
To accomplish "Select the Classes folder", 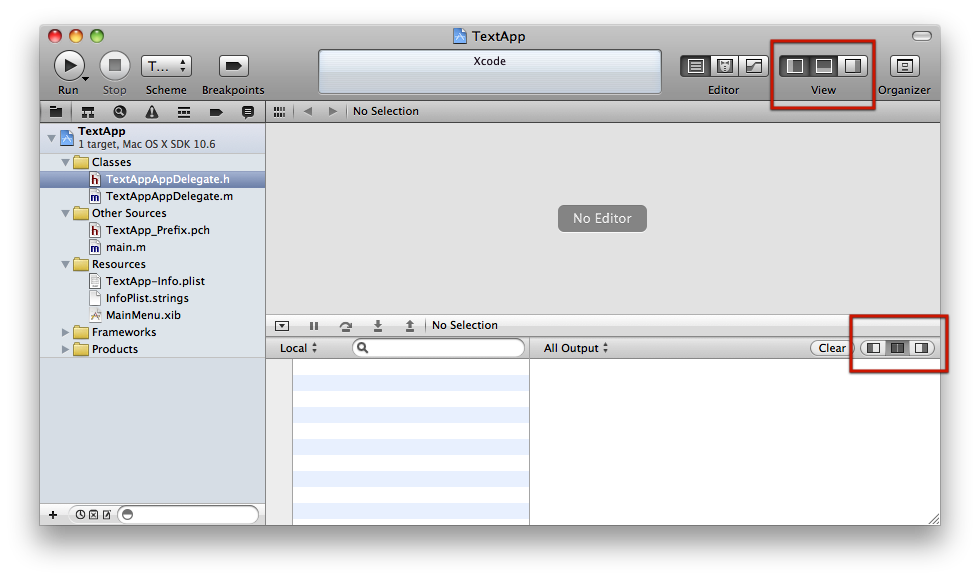I will 152,162.
